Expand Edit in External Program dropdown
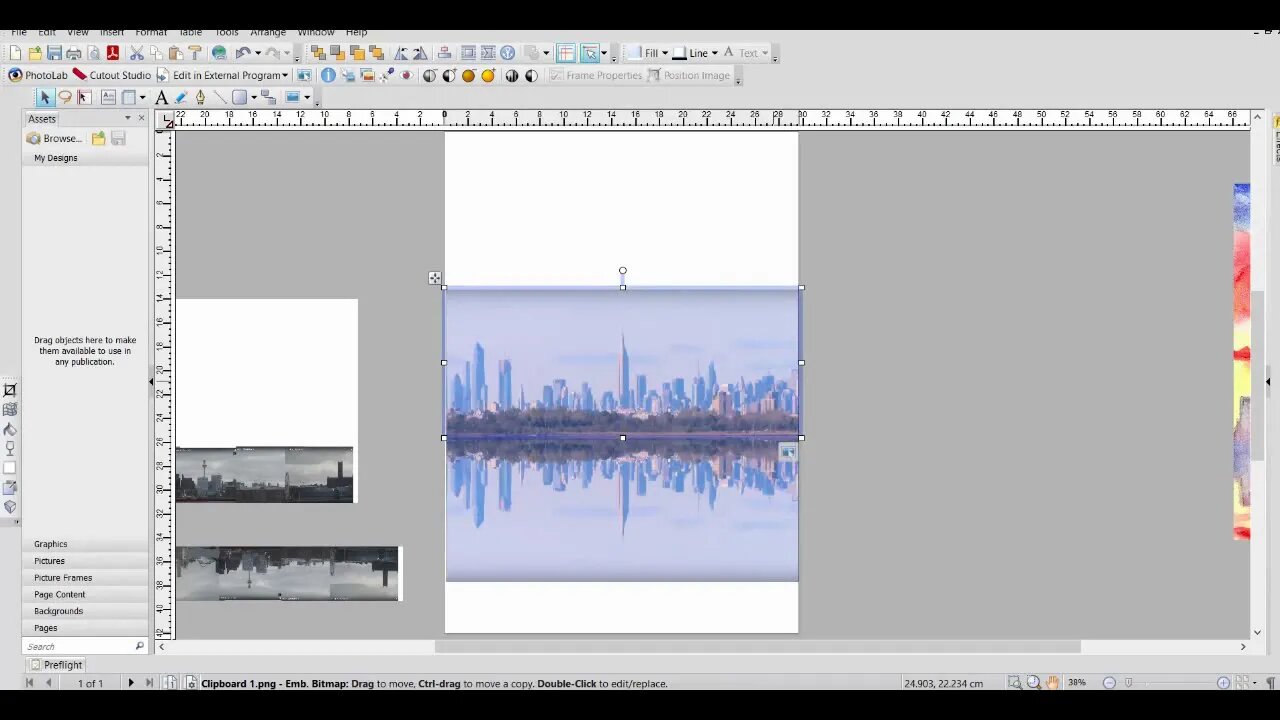This screenshot has height=720, width=1280. (285, 75)
